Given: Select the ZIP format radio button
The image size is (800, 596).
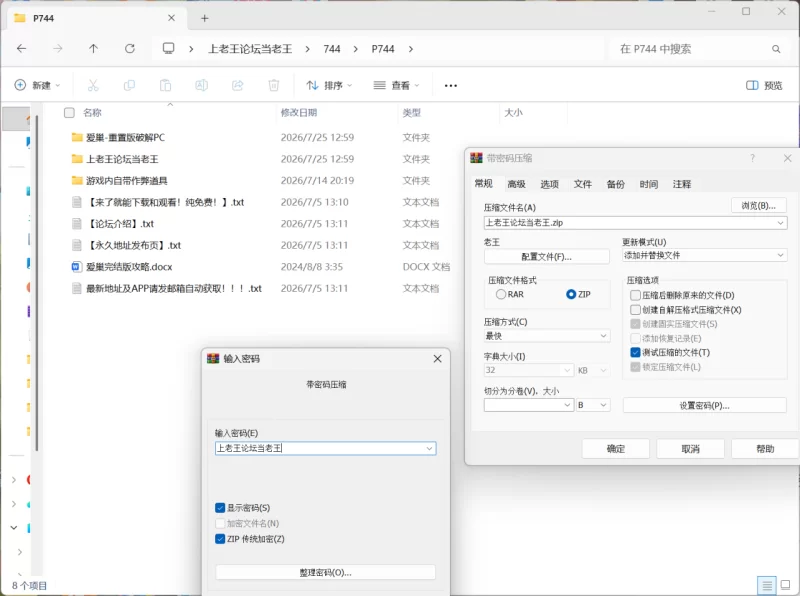Looking at the screenshot, I should click(571, 294).
